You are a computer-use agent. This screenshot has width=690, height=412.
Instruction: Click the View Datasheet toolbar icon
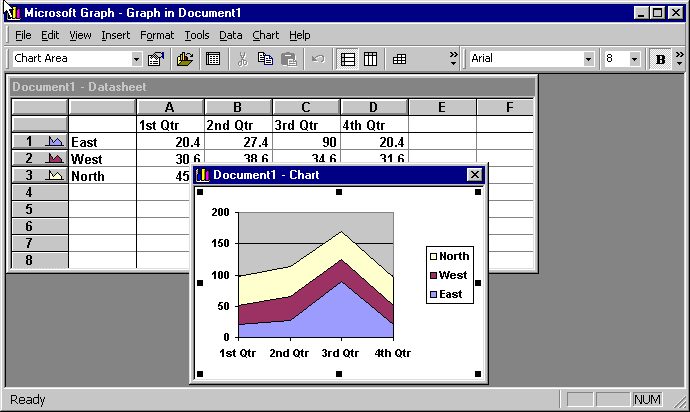tap(213, 59)
